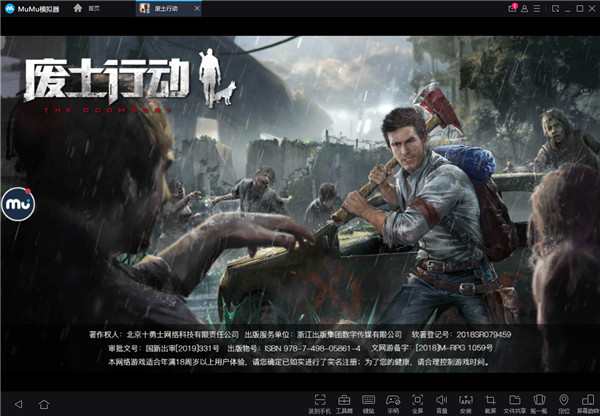Click the 废土行动 game title logo
The width and height of the screenshot is (600, 416).
pyautogui.click(x=130, y=82)
